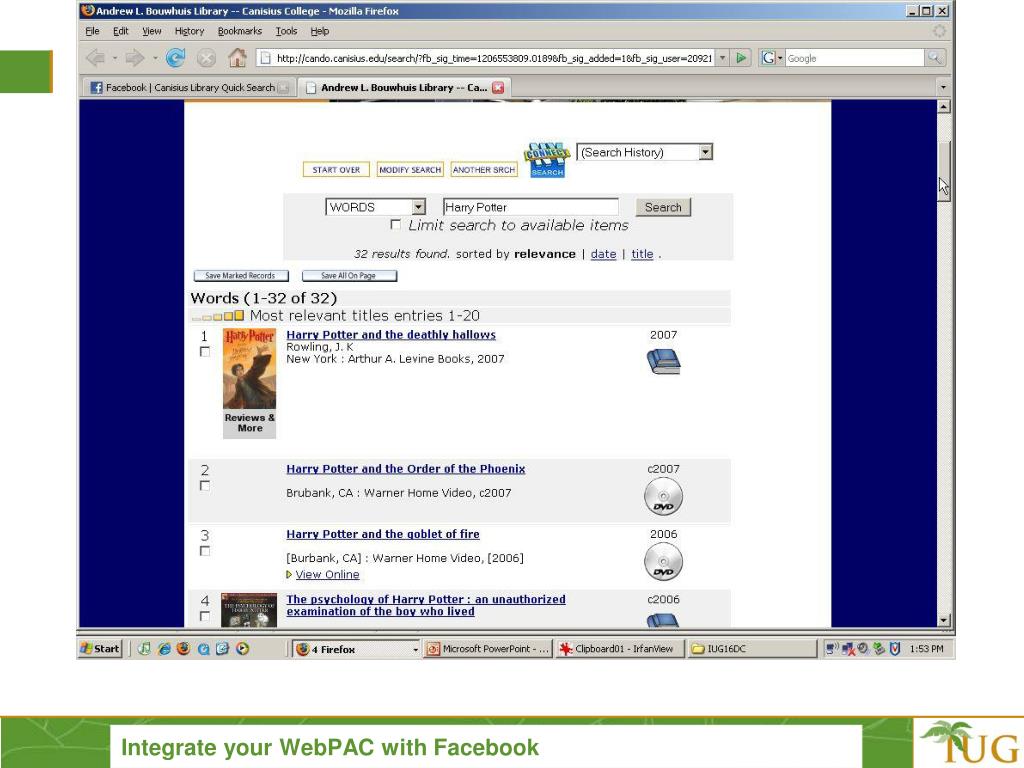Open the Help menu

pyautogui.click(x=319, y=31)
